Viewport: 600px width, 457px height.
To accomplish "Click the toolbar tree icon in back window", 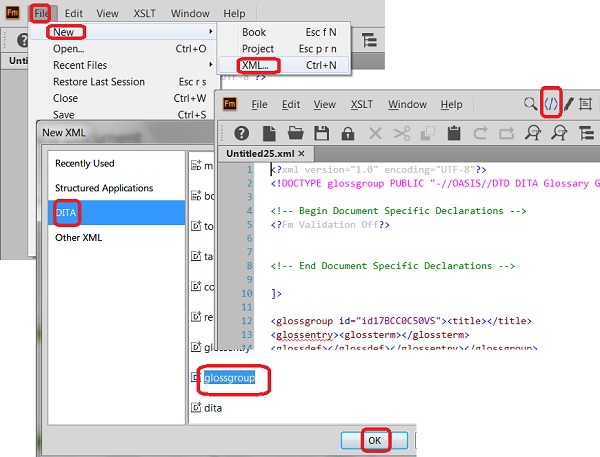I will click(369, 40).
